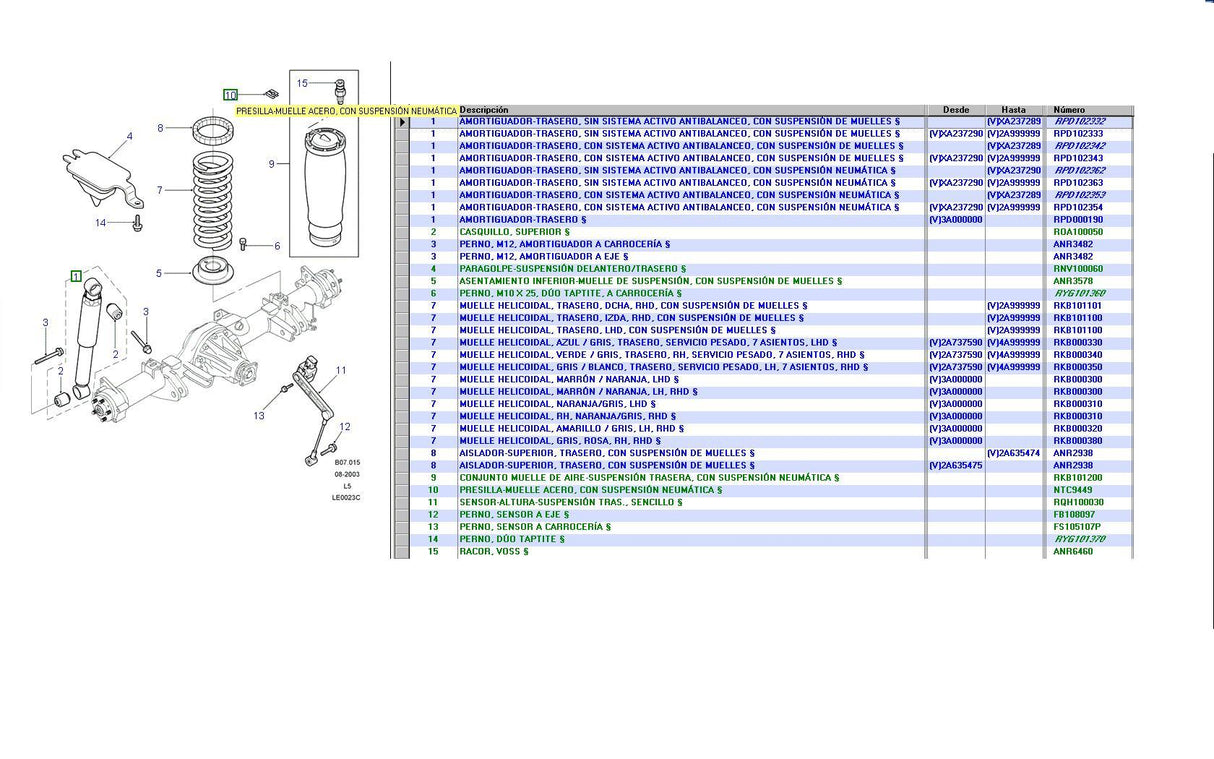The height and width of the screenshot is (759, 1214).
Task: Select PARAGOLPE-SUSPENSIÓN DELANTERO/TRASERO row
Action: pos(764,269)
